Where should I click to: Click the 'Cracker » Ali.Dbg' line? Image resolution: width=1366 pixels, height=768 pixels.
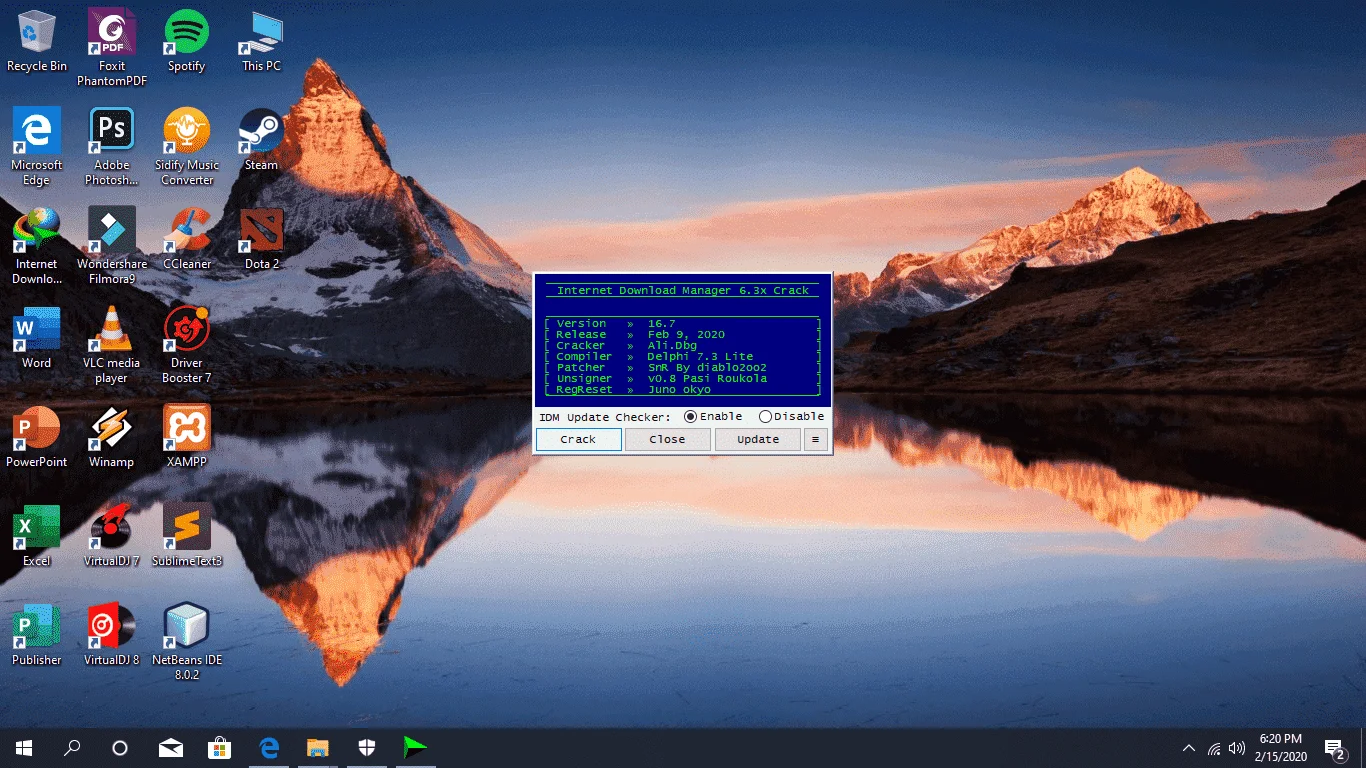tap(683, 345)
